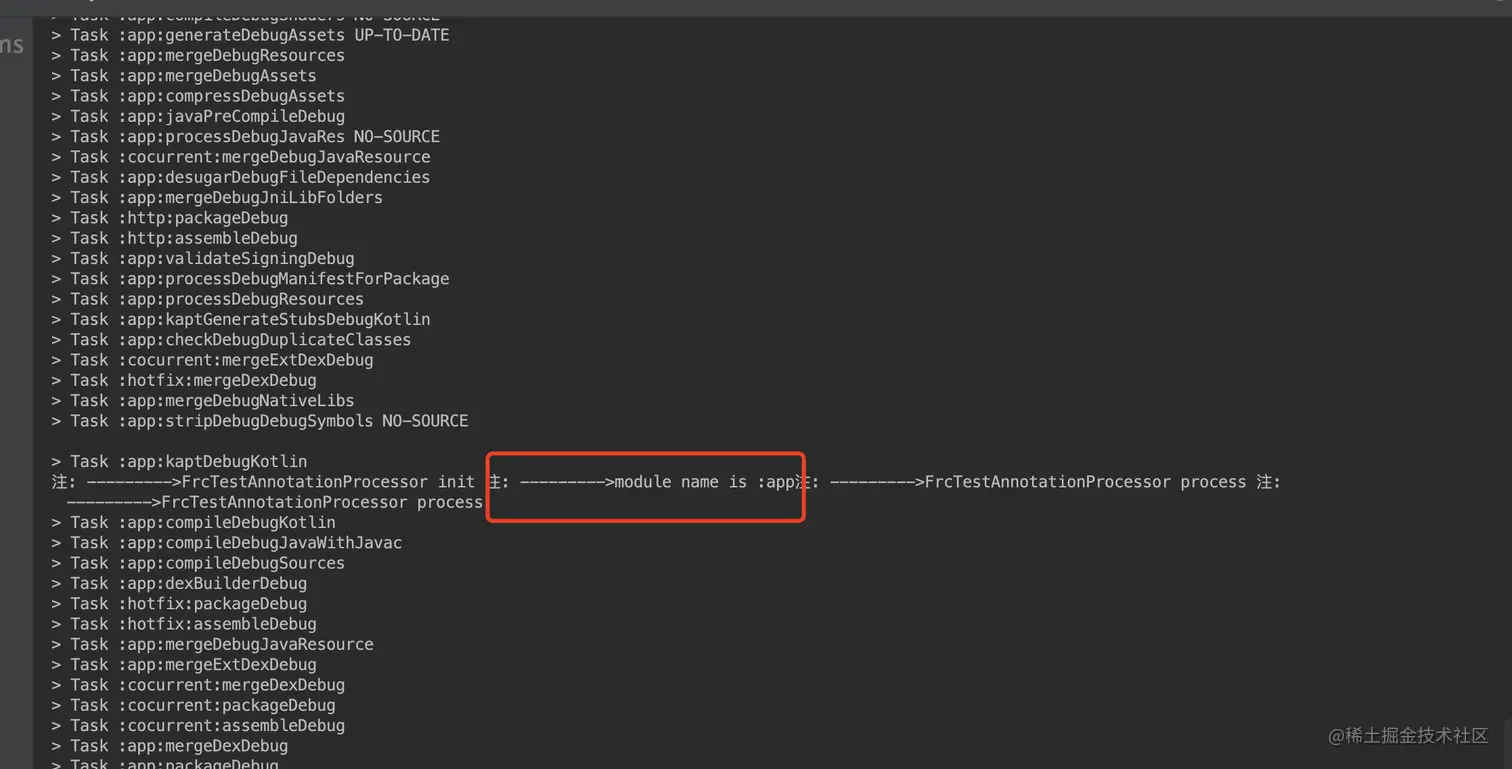Select the cocurrent:assembleDebug line

(198, 725)
